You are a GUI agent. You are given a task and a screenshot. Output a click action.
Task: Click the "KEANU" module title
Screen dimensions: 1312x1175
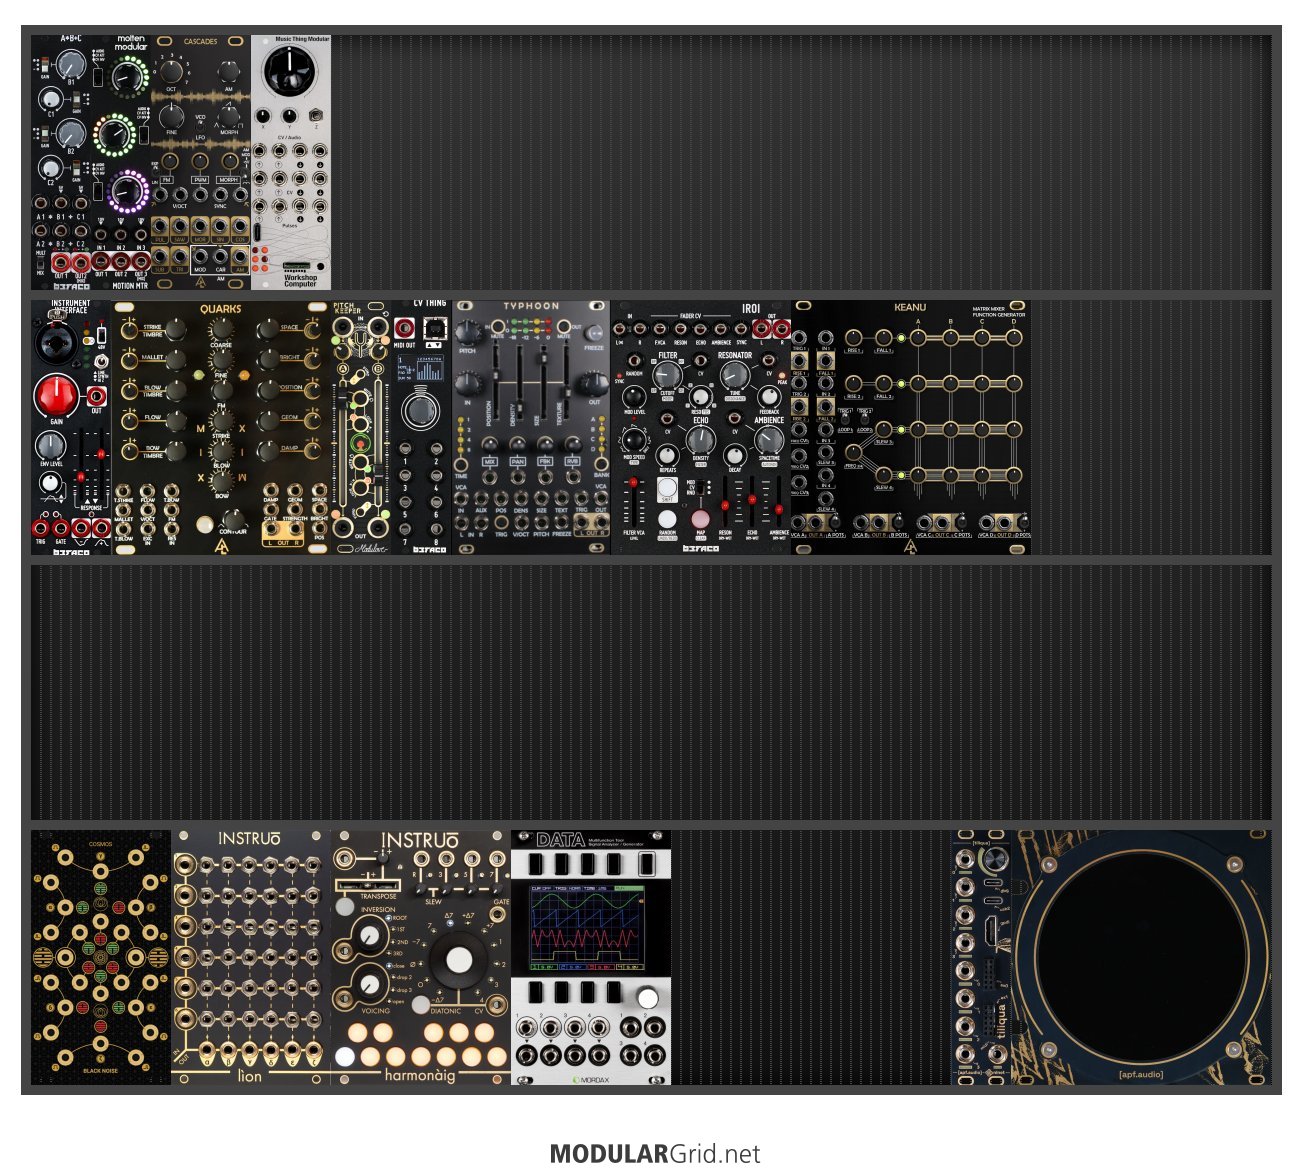tap(910, 307)
